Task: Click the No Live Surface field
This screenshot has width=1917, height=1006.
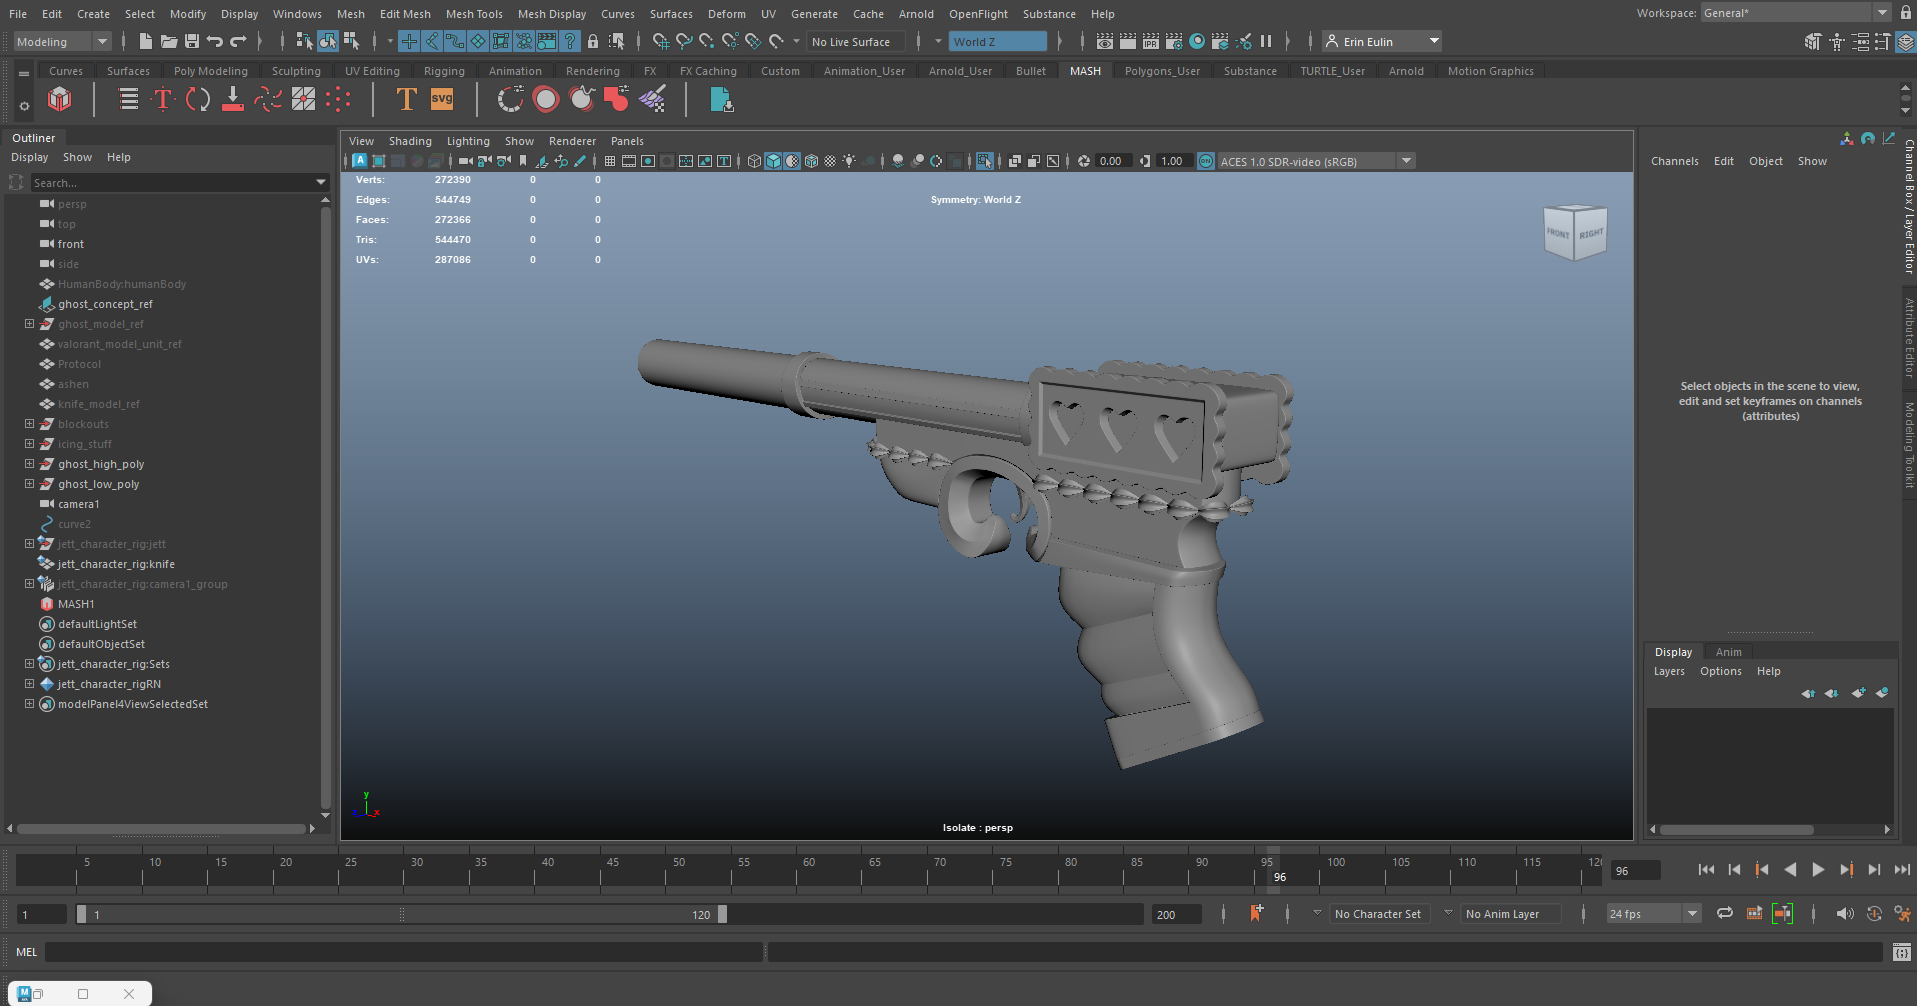Action: tap(855, 41)
